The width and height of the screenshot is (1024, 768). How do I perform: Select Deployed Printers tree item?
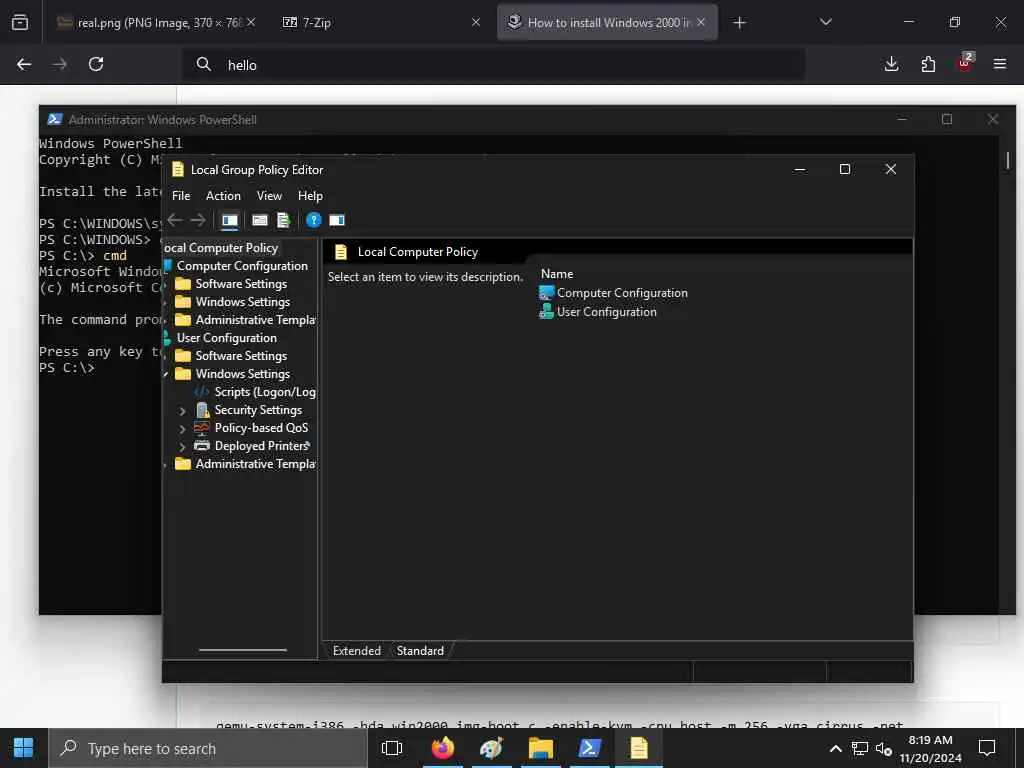[262, 446]
